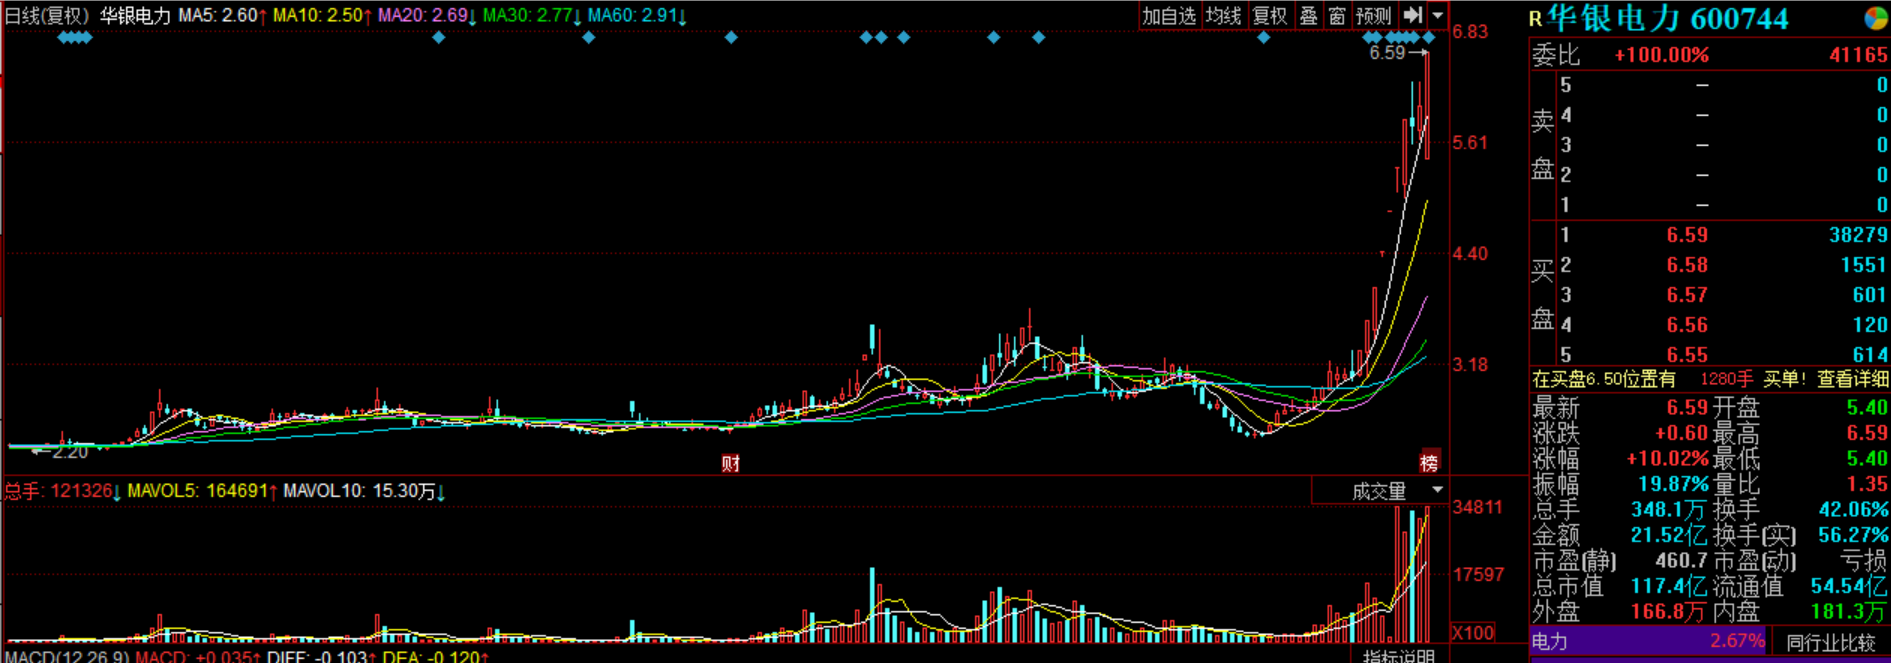Click the 金额 21.52亿 value
This screenshot has height=663, width=1891.
coord(1669,535)
